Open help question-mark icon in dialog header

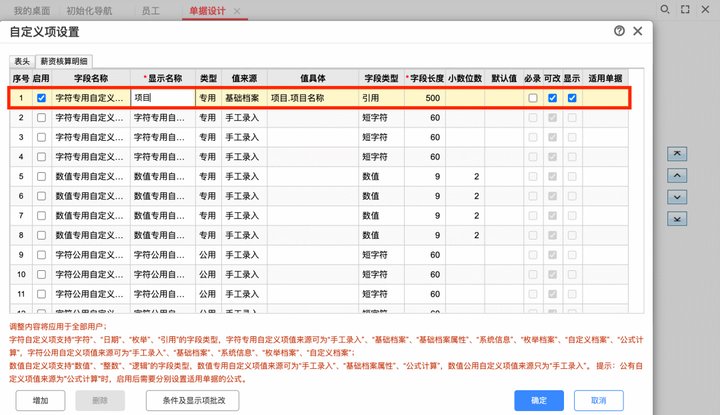pyautogui.click(x=619, y=31)
